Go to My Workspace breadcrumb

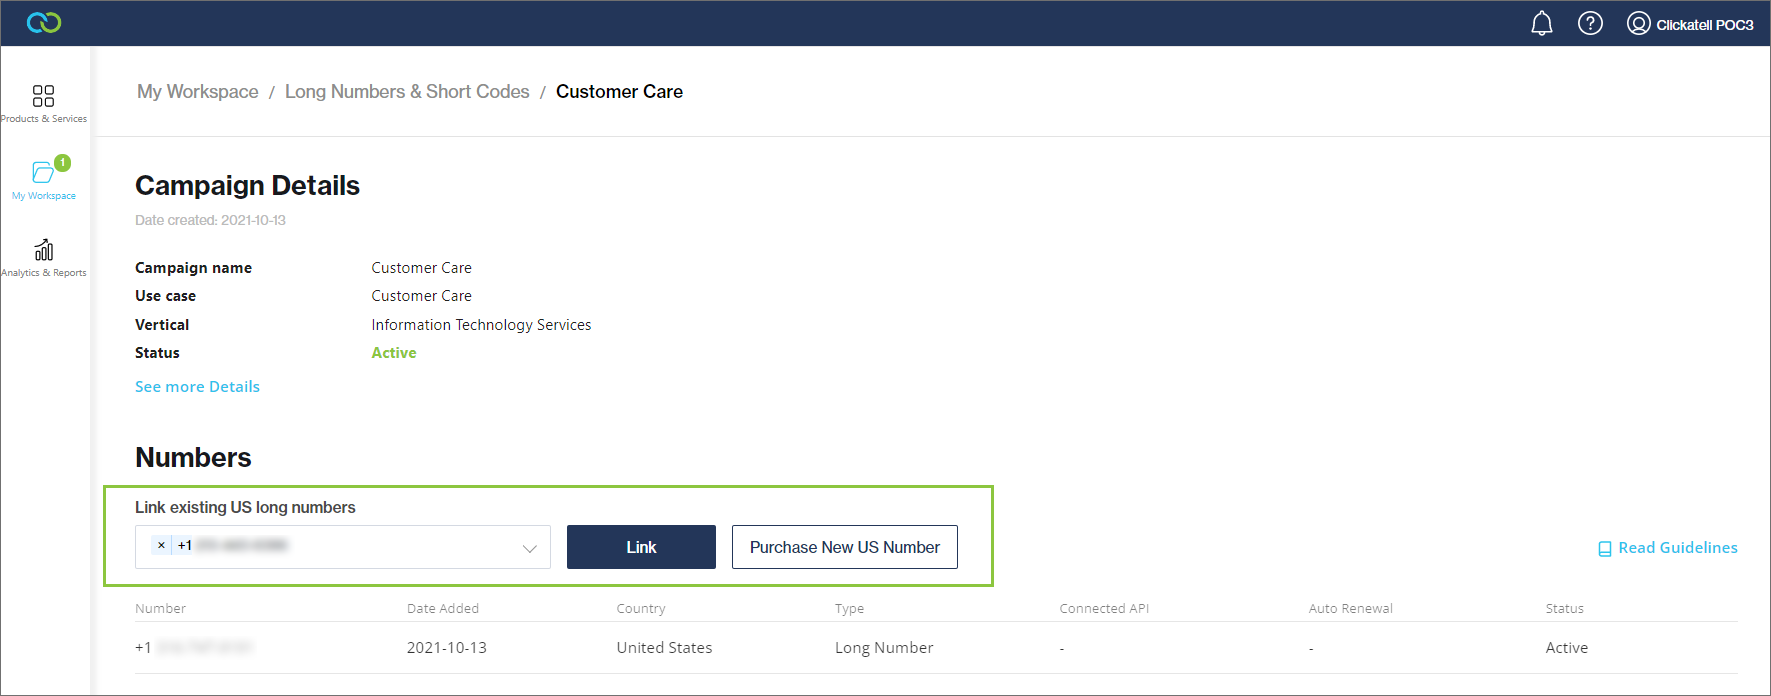(x=197, y=92)
